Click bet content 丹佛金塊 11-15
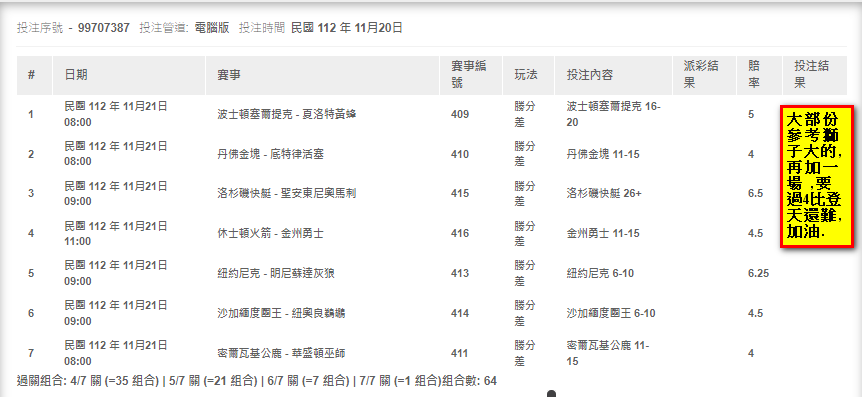The width and height of the screenshot is (862, 397). pyautogui.click(x=603, y=155)
